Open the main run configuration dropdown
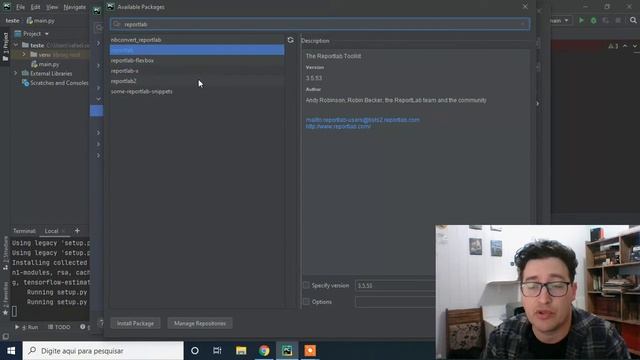The width and height of the screenshot is (640, 360). click(560, 20)
